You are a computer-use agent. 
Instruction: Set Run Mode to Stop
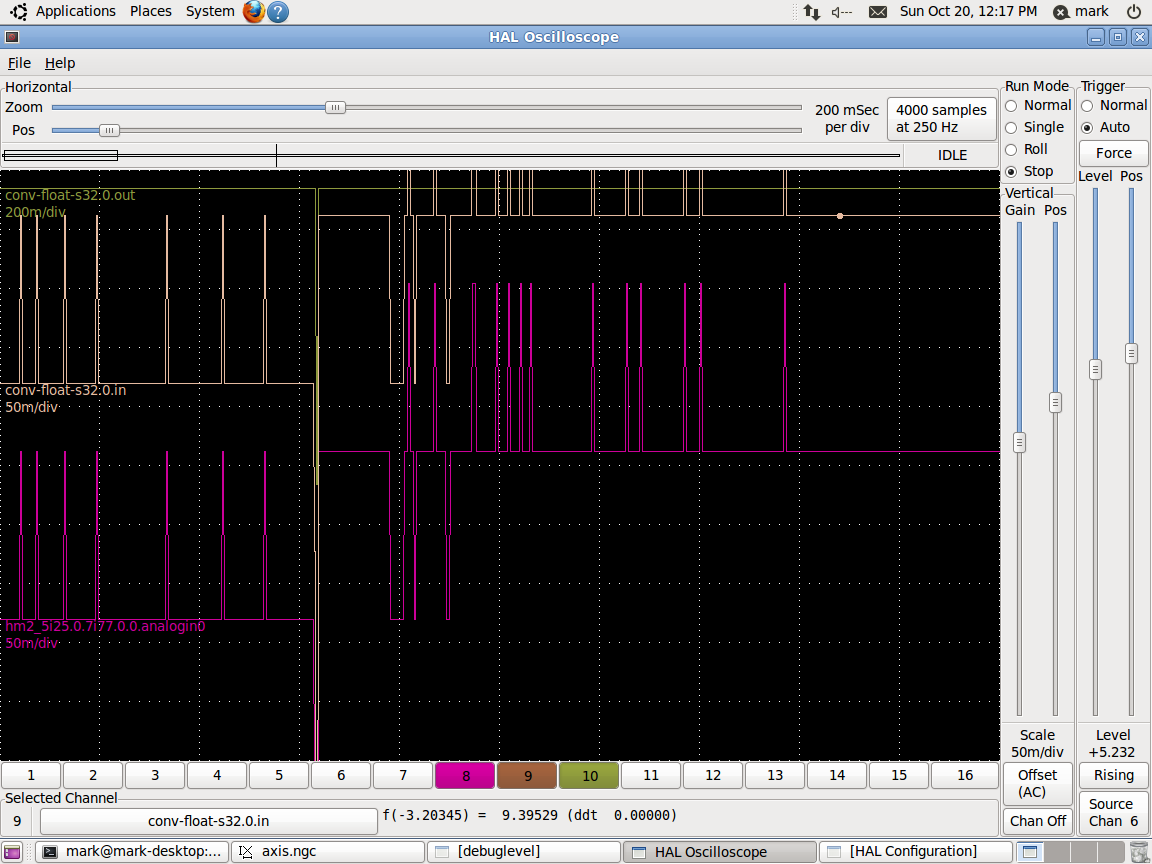click(1029, 172)
